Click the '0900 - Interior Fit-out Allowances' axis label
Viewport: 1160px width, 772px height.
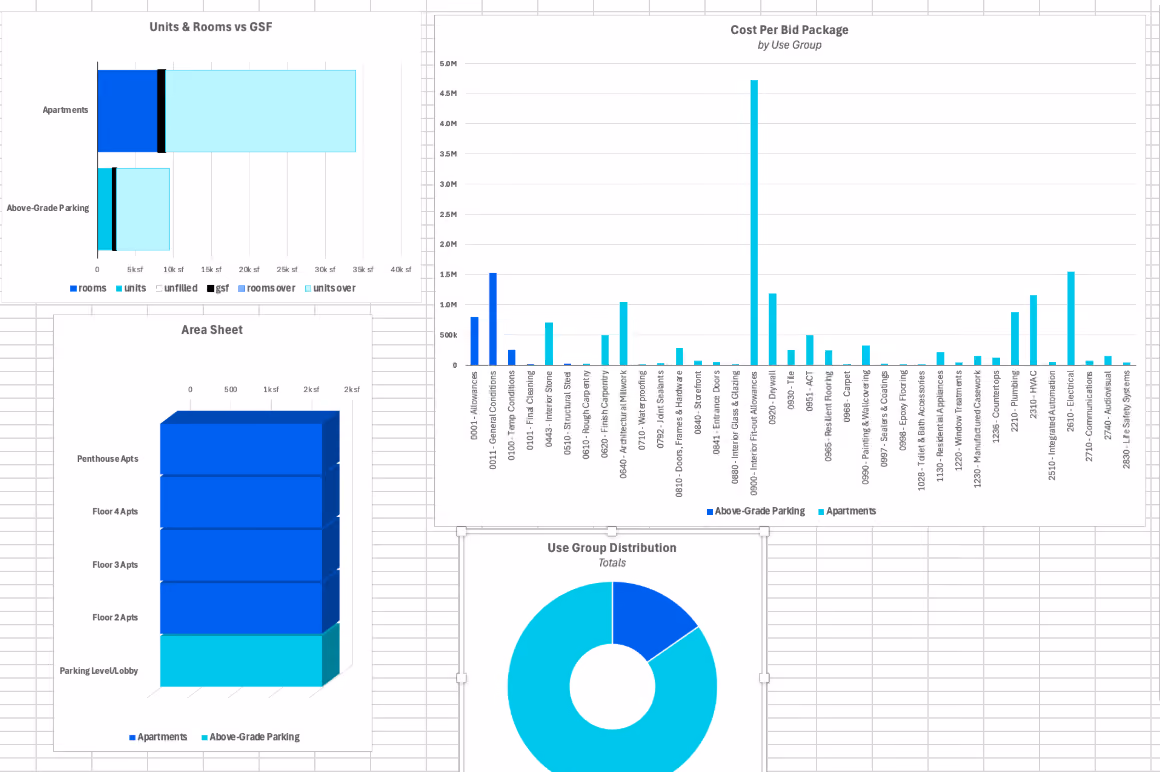[x=754, y=433]
